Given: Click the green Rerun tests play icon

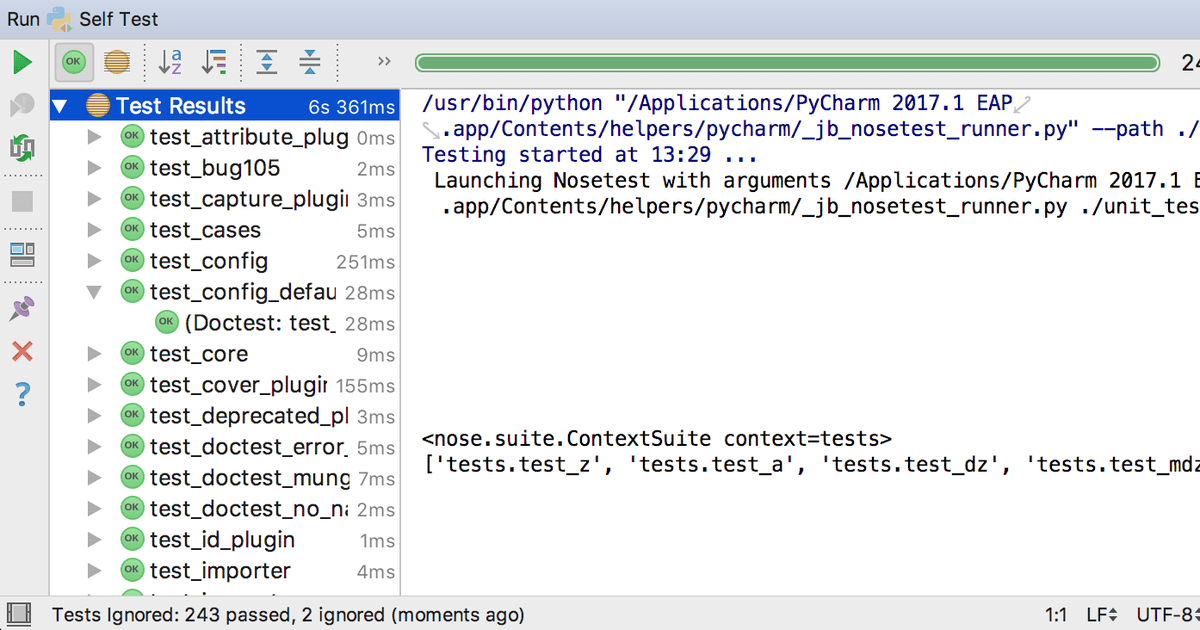Looking at the screenshot, I should tap(22, 63).
